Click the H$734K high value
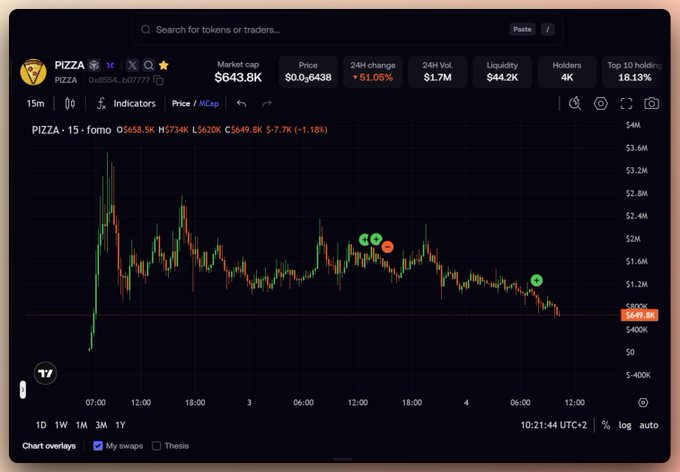The image size is (680, 472). point(173,130)
